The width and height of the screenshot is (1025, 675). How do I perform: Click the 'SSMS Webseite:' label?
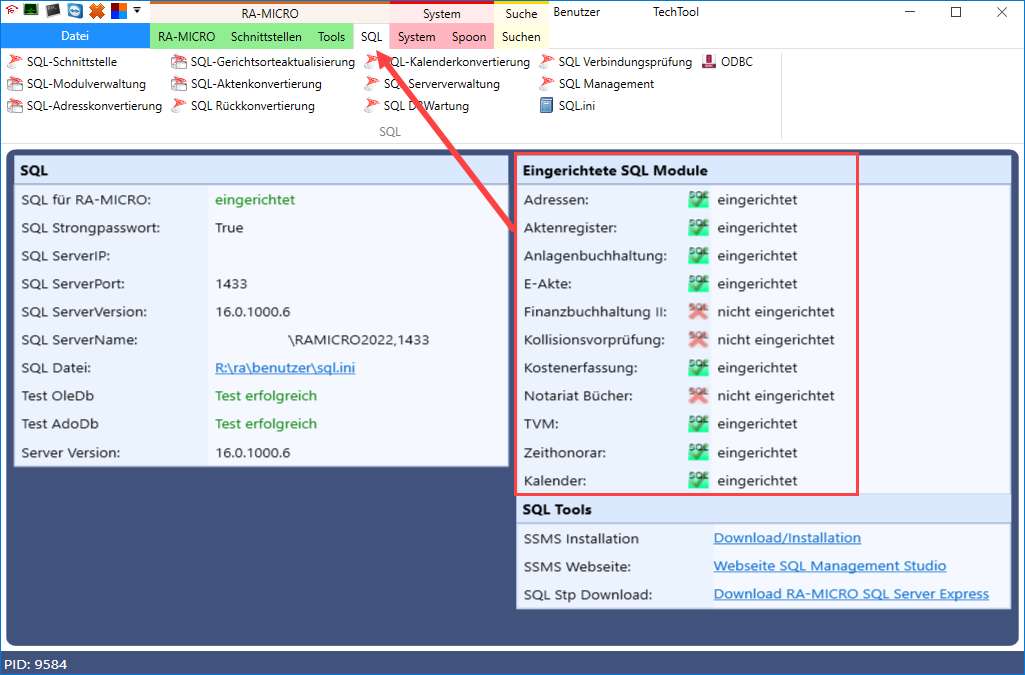(x=577, y=567)
